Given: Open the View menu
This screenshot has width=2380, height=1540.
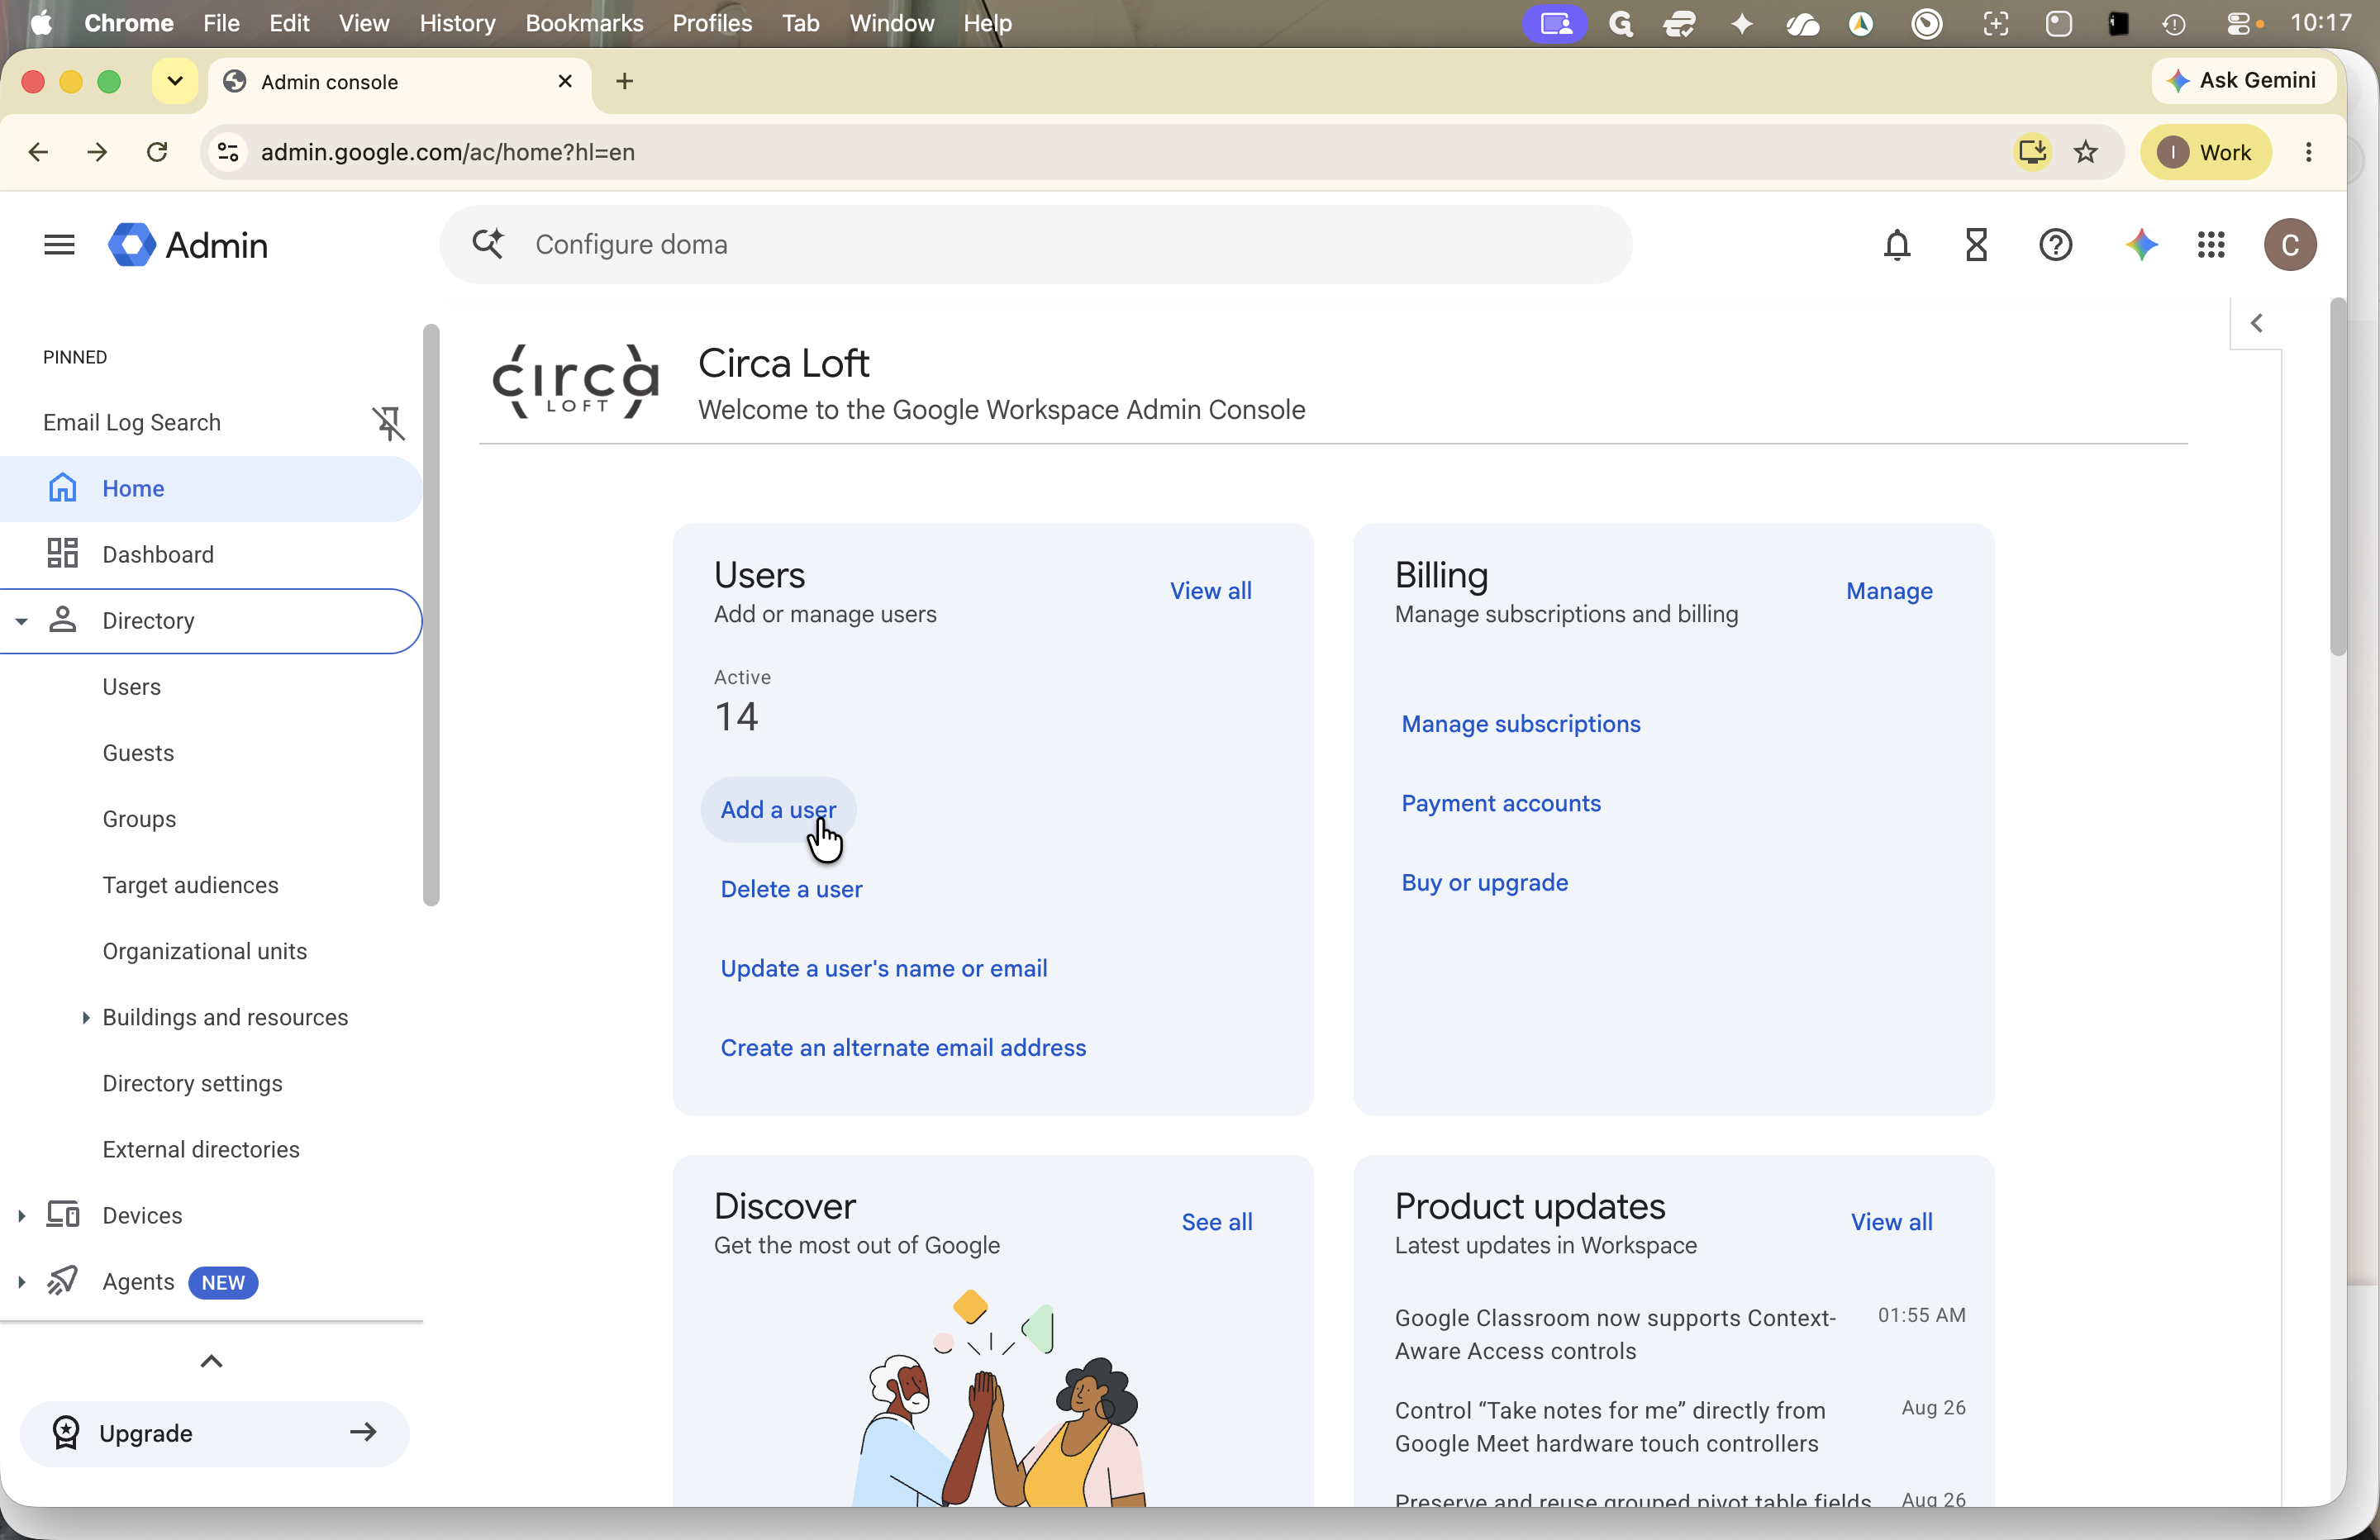Looking at the screenshot, I should (x=364, y=23).
